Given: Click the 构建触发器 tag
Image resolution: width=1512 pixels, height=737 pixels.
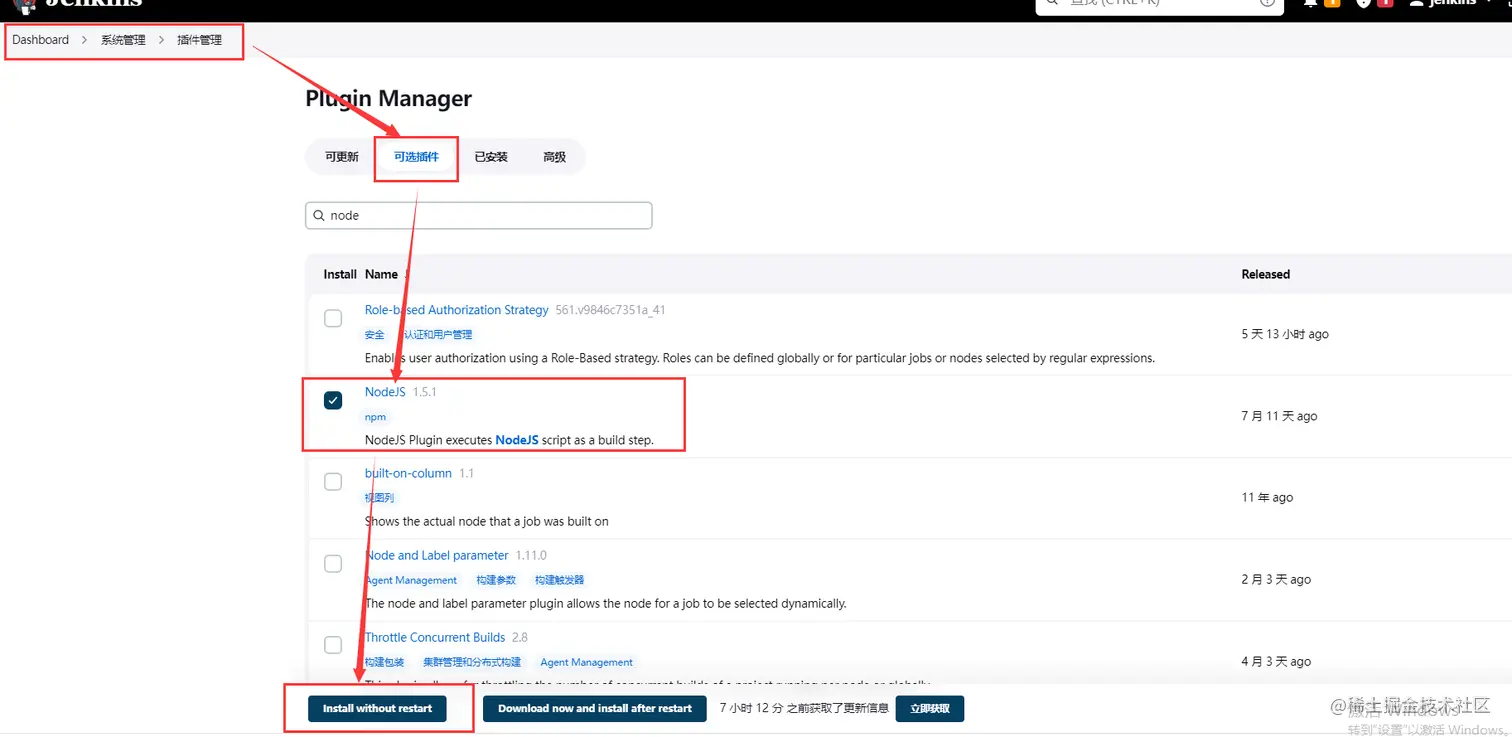Looking at the screenshot, I should pyautogui.click(x=559, y=580).
